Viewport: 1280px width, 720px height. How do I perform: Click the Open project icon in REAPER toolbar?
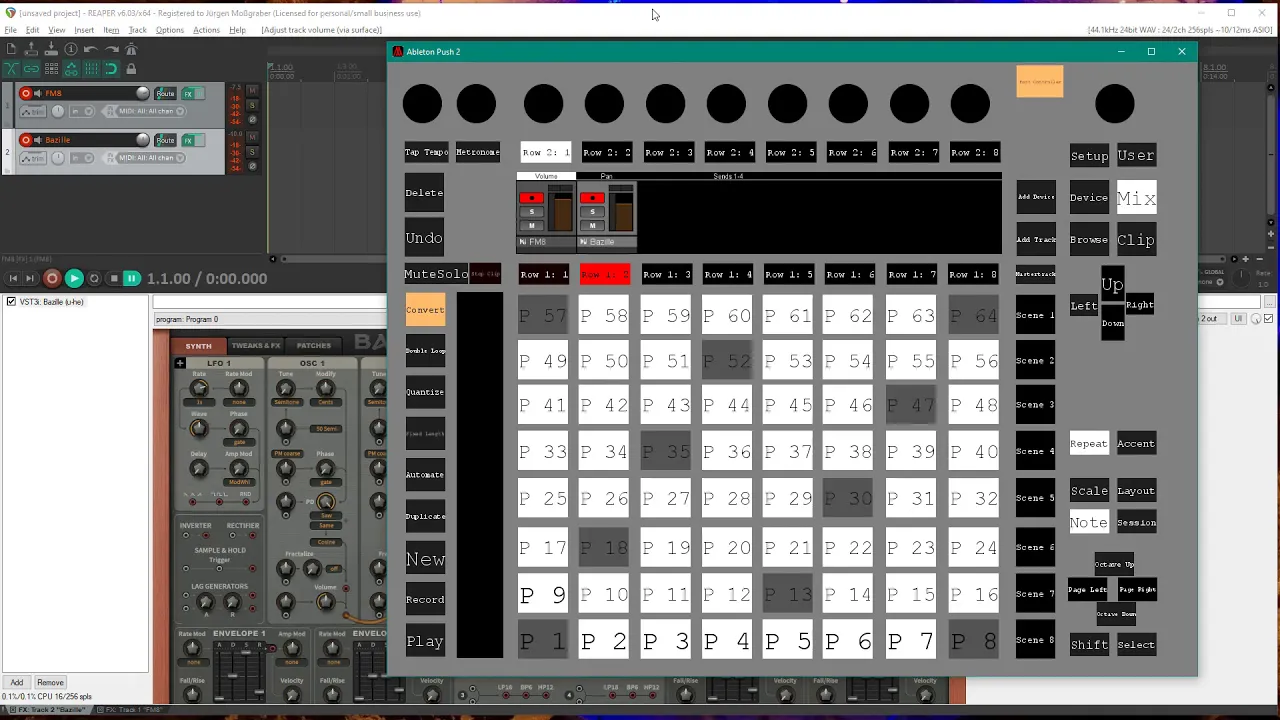coord(31,49)
